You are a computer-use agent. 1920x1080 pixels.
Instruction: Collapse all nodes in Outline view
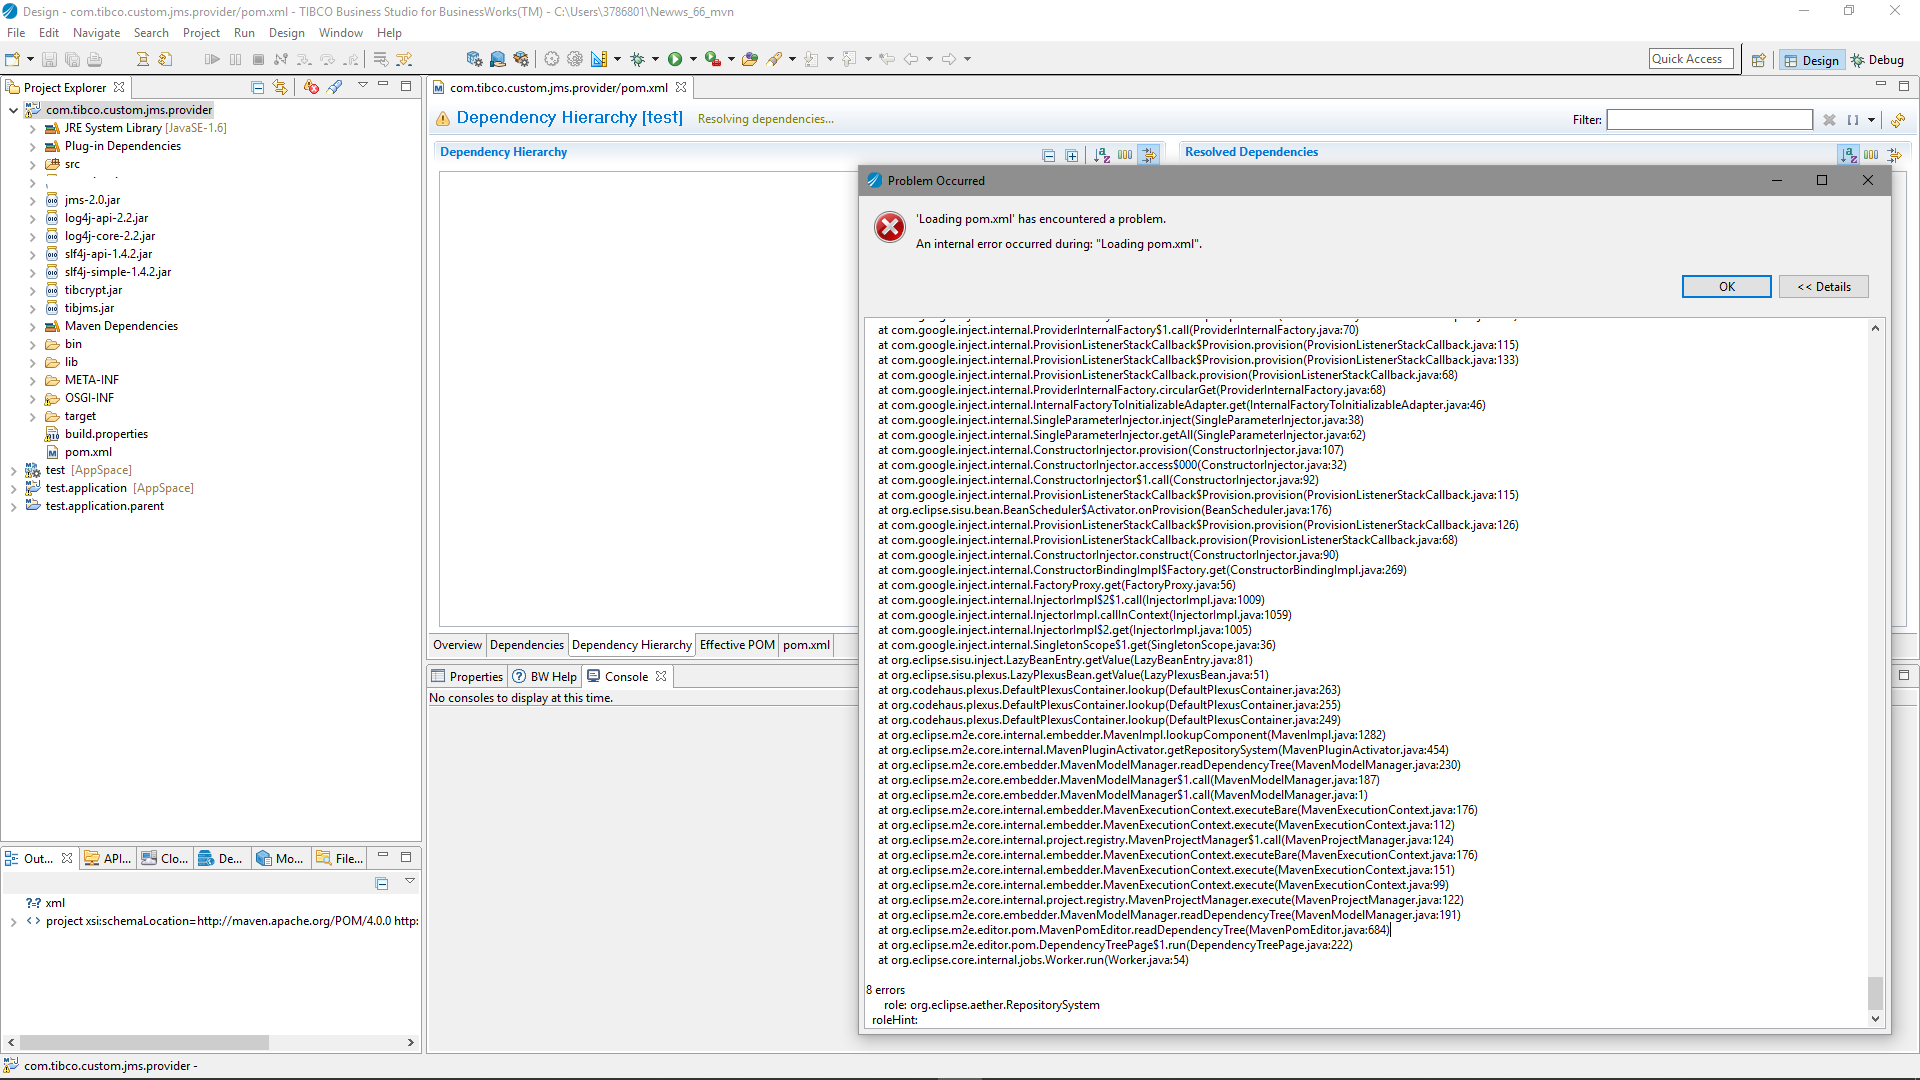click(x=382, y=883)
